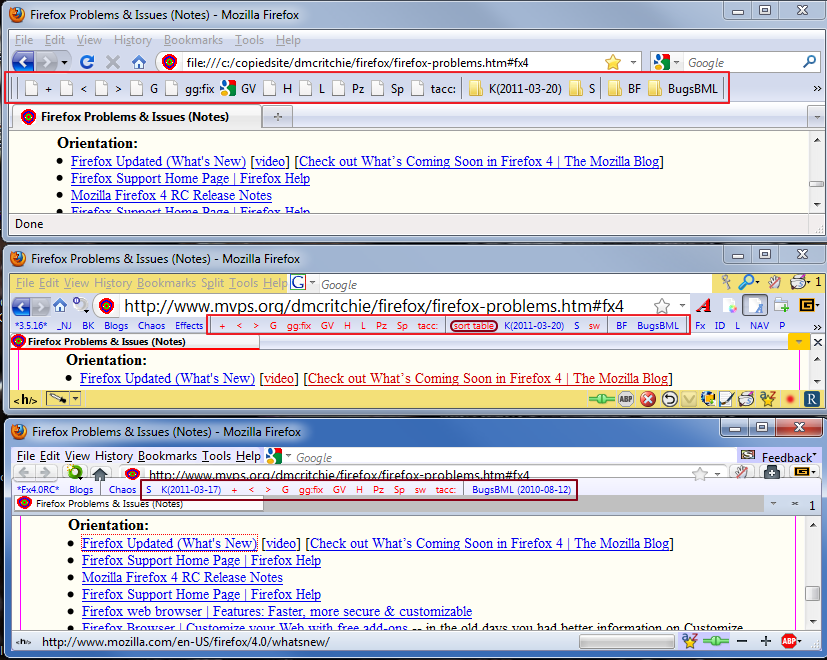Click blue R icon in middle status bar

click(812, 399)
